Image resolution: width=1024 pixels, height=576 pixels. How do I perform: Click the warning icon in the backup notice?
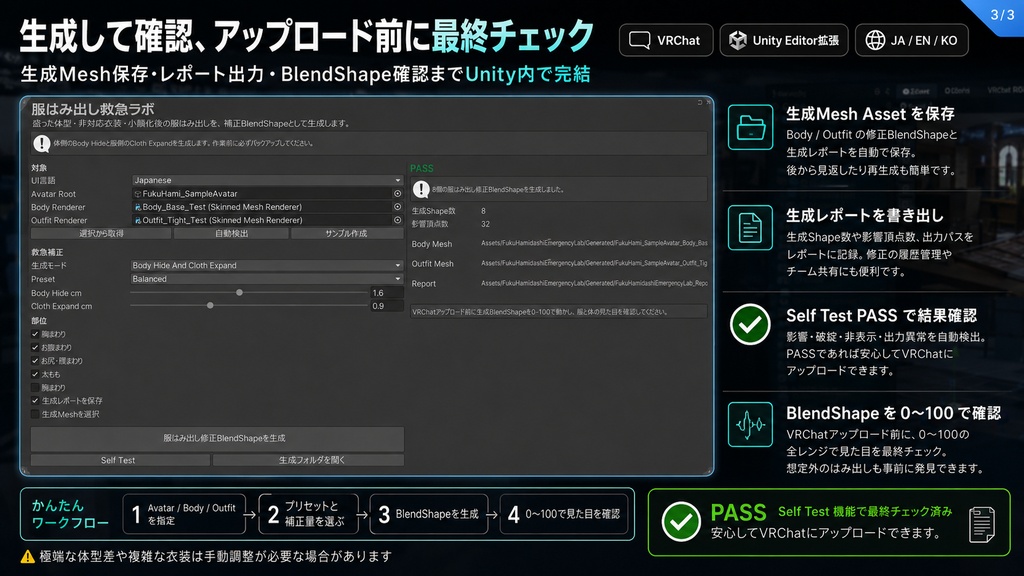coord(42,144)
